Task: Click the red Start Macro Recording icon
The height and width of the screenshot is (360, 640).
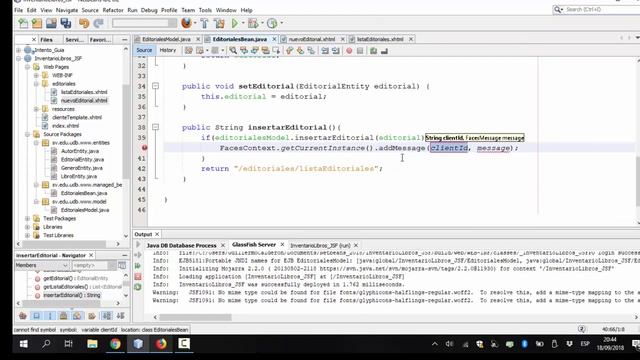Action: coord(349,51)
